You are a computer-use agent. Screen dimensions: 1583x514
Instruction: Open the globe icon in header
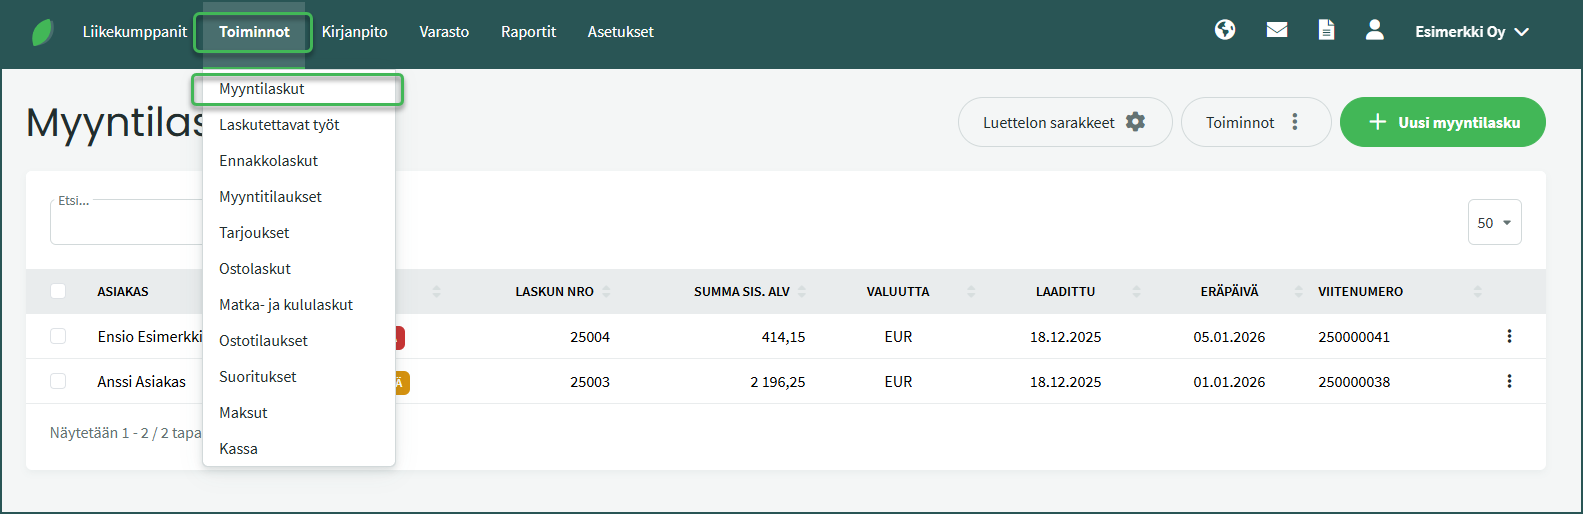1225,30
